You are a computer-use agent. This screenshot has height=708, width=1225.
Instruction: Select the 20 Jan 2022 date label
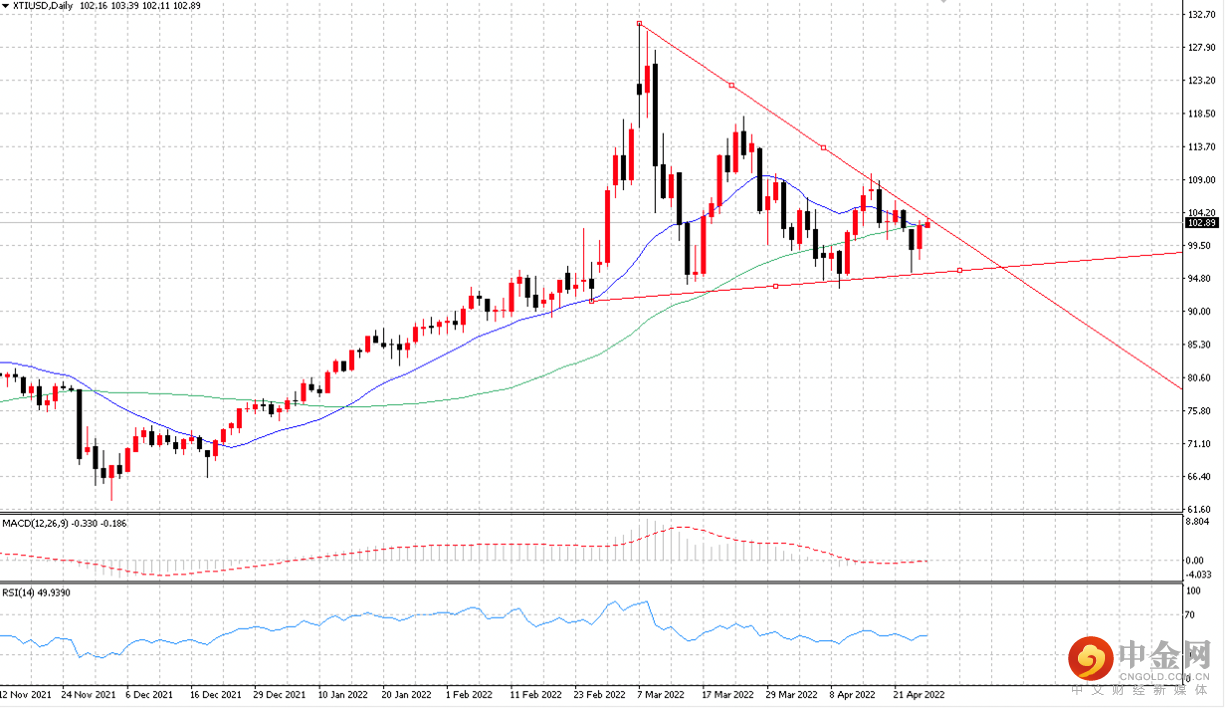point(407,693)
